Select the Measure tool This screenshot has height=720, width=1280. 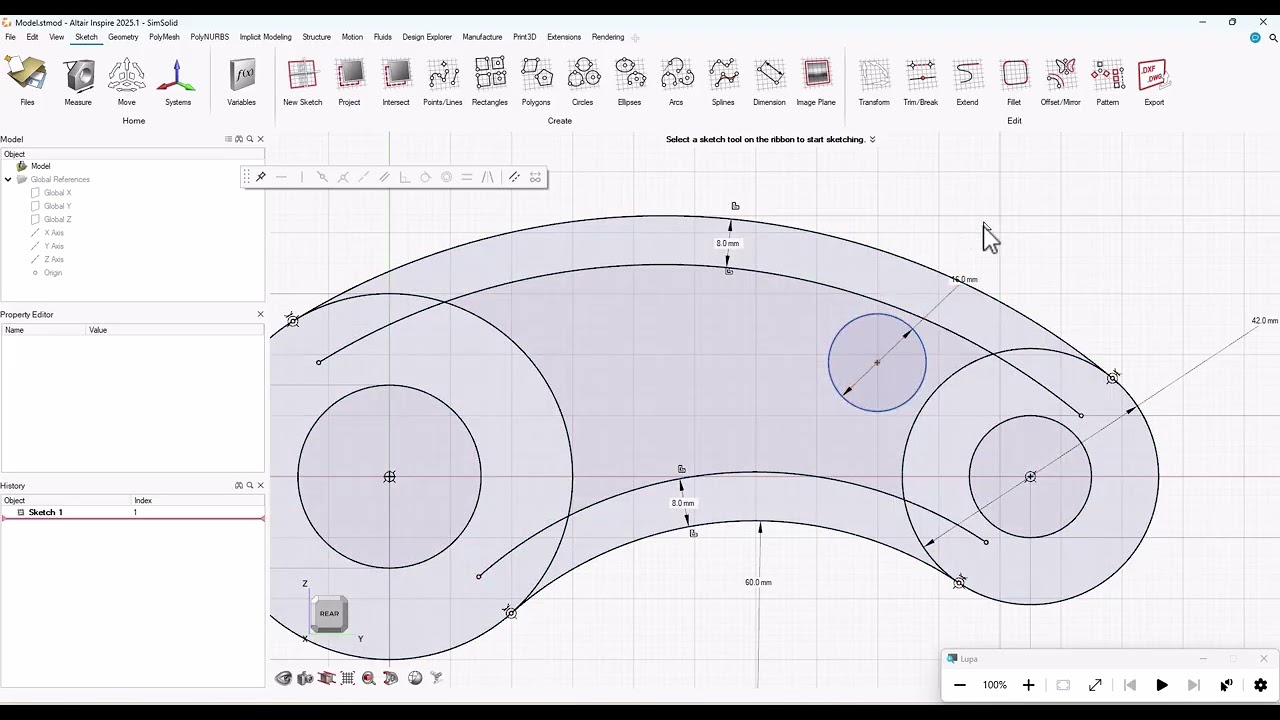78,75
